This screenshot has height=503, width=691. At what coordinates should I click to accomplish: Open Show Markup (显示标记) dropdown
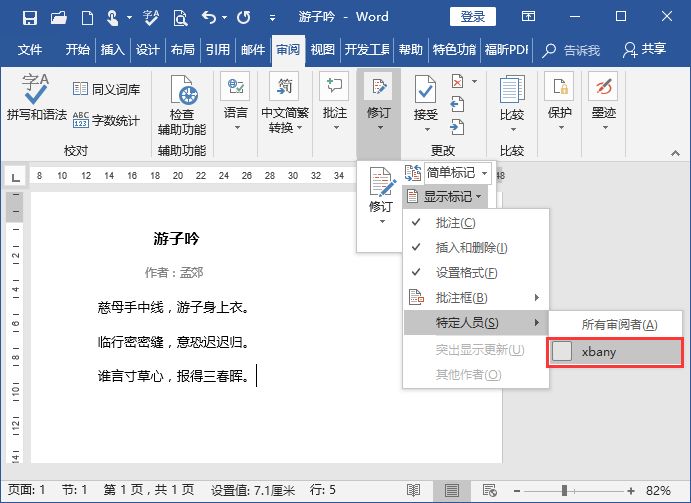pyautogui.click(x=444, y=196)
